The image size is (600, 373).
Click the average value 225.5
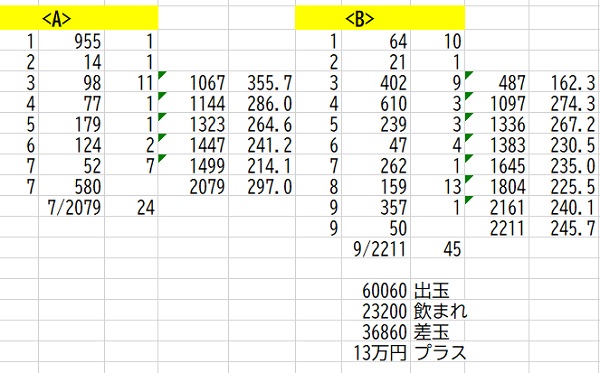click(564, 186)
